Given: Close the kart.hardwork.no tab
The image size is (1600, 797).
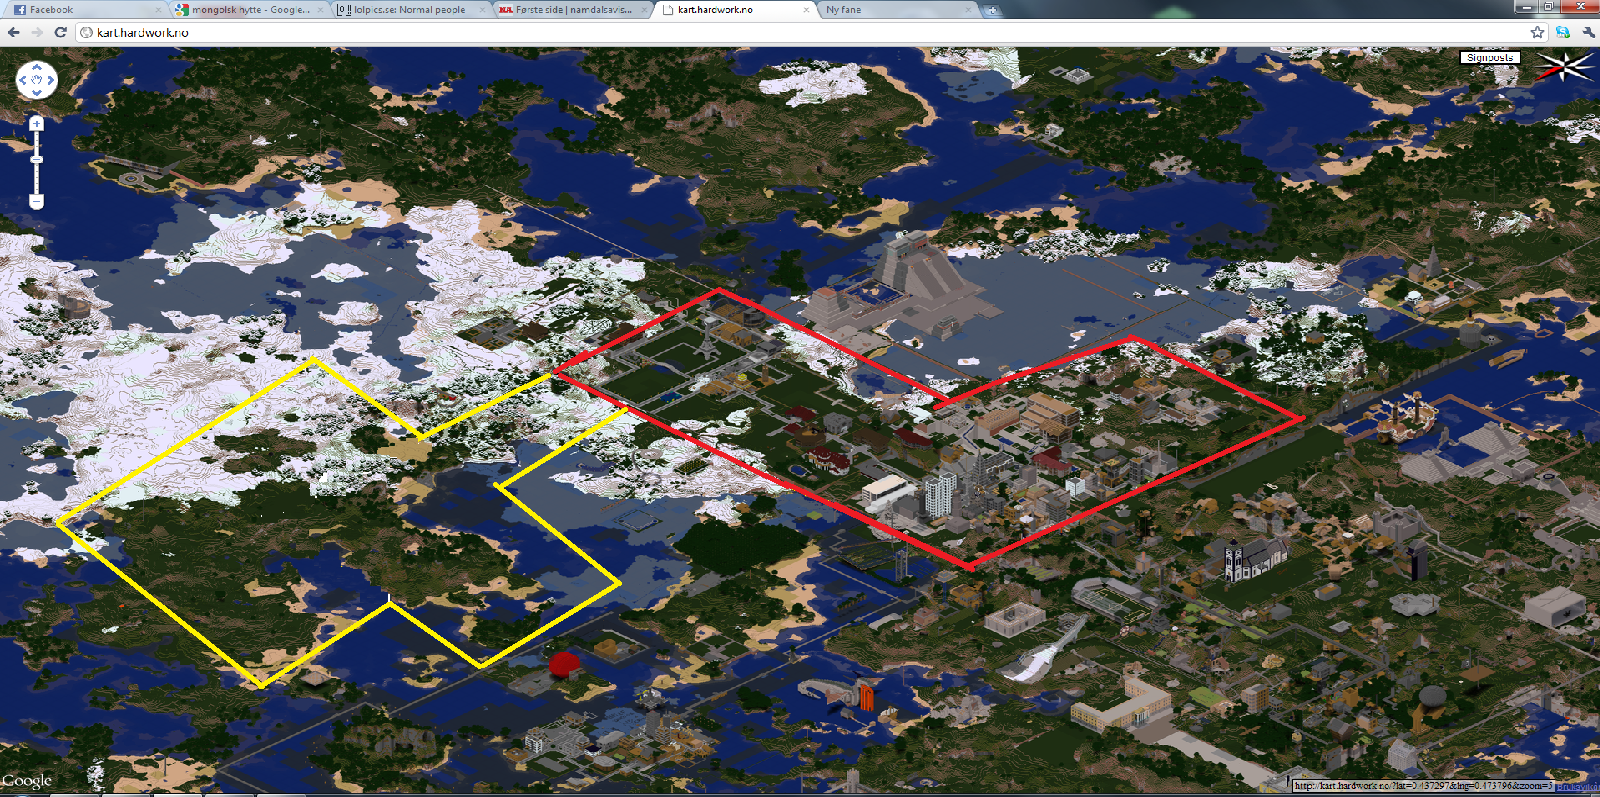Looking at the screenshot, I should click(x=806, y=10).
